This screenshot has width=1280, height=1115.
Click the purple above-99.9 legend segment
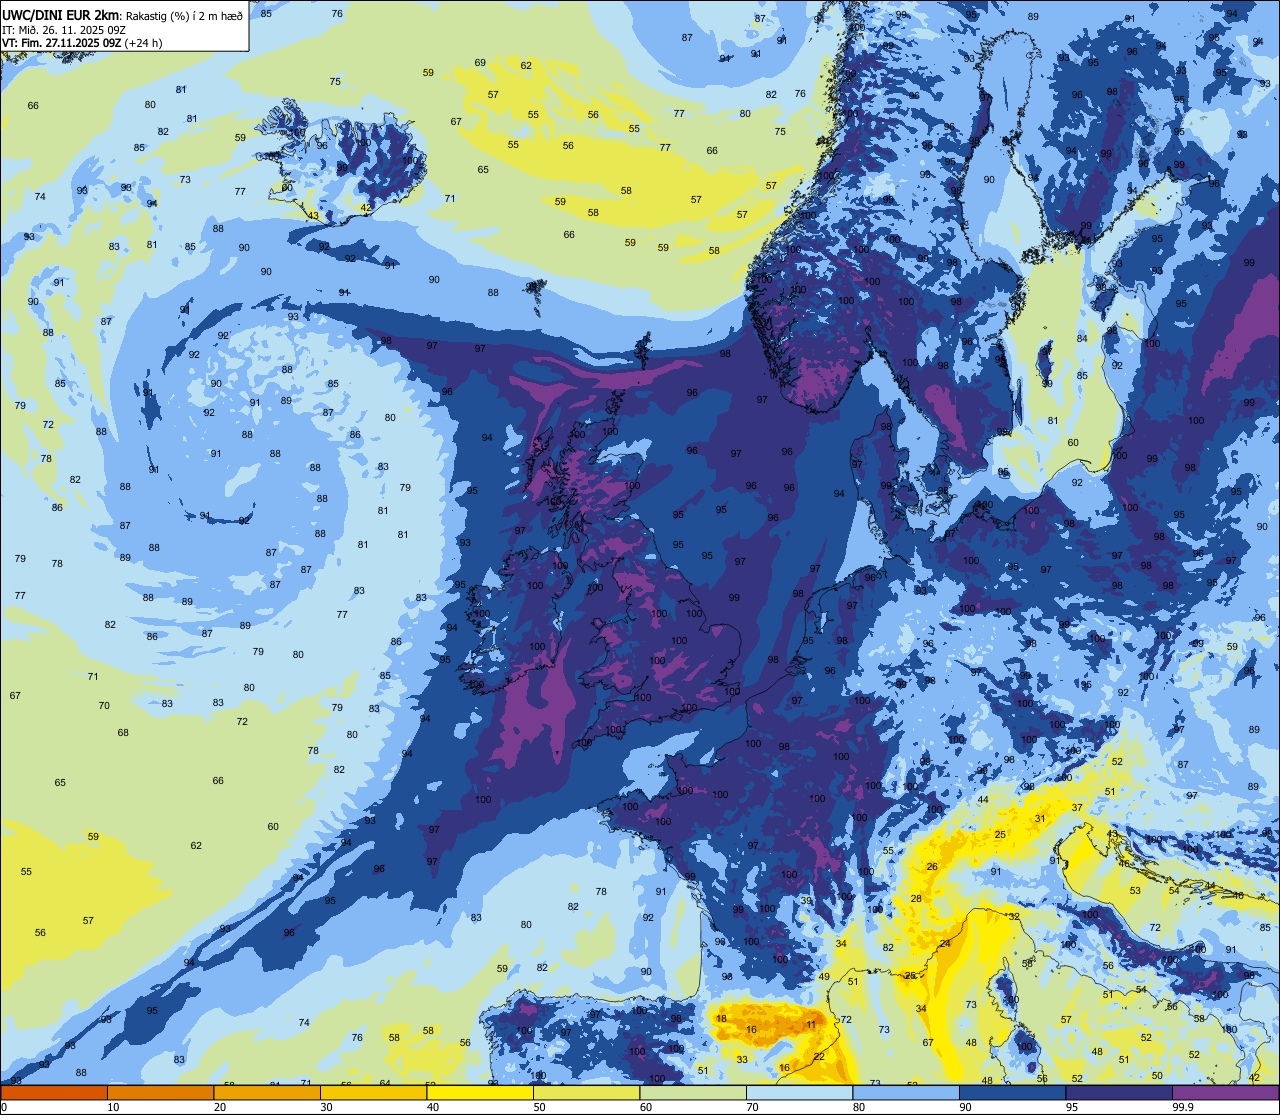[1225, 1092]
